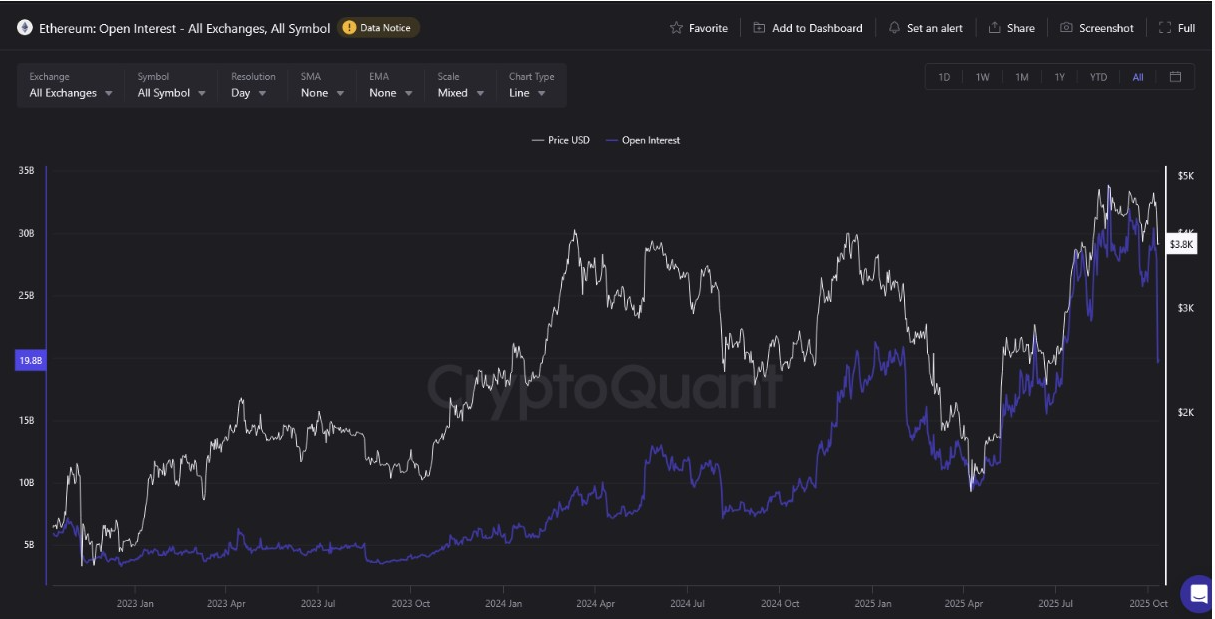Expand the Resolution Day dropdown
The image size is (1215, 619).
[x=249, y=93]
